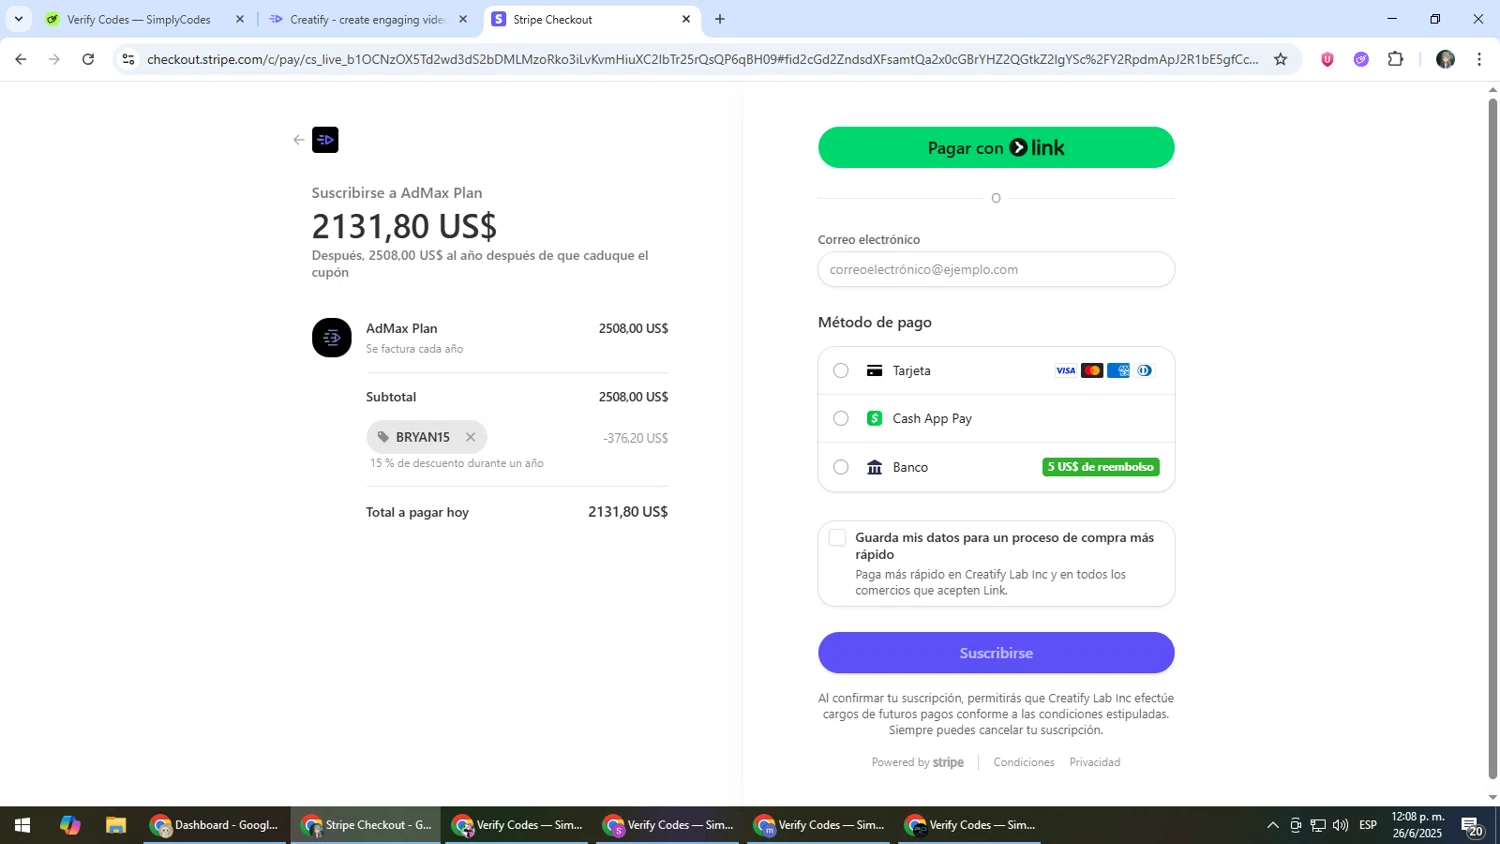The image size is (1500, 844).
Task: Close the Creatify browser tab
Action: click(x=462, y=19)
